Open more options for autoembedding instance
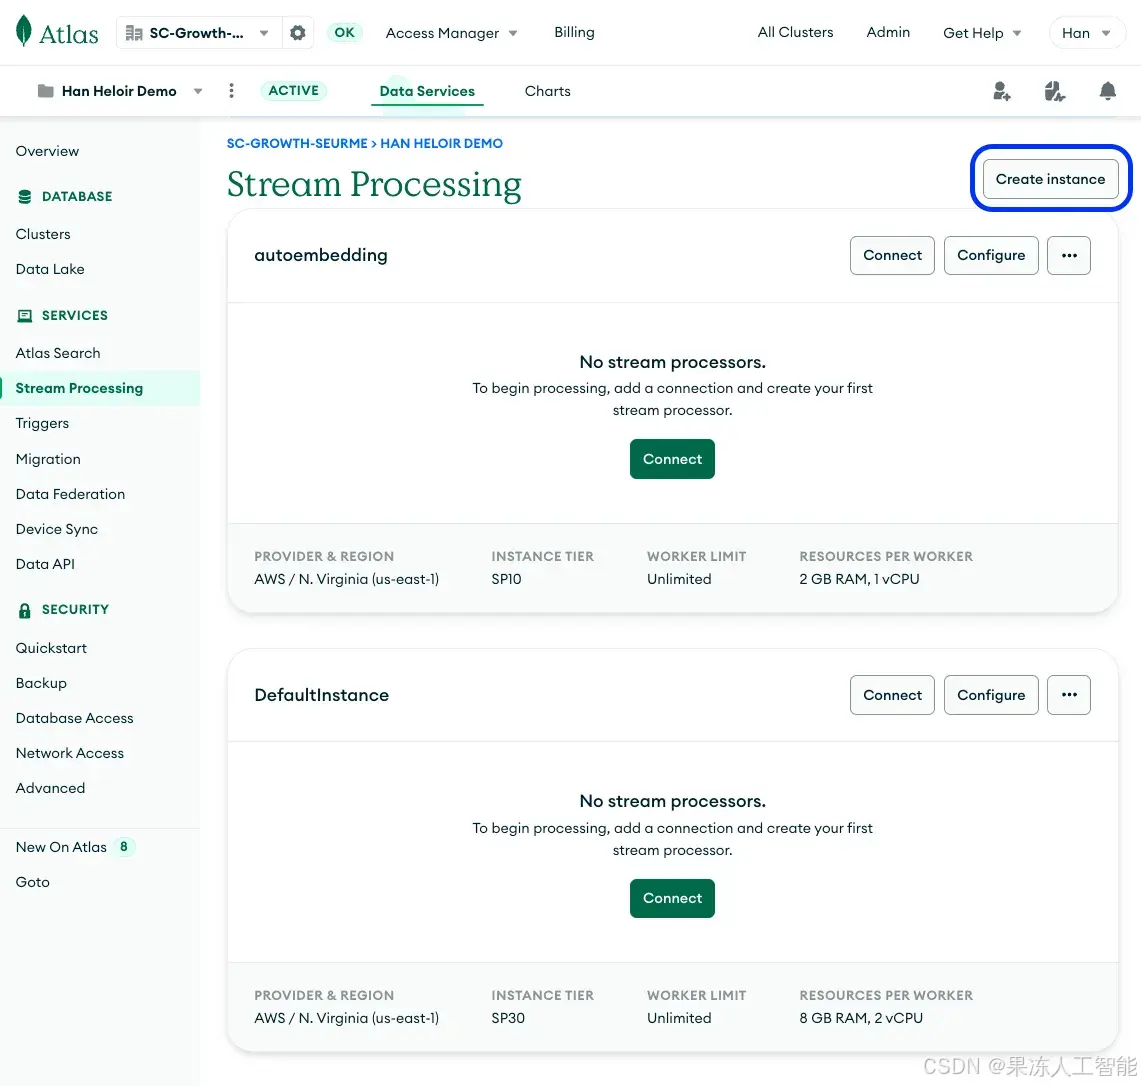Screen dimensions: 1141x1086 click(1069, 255)
